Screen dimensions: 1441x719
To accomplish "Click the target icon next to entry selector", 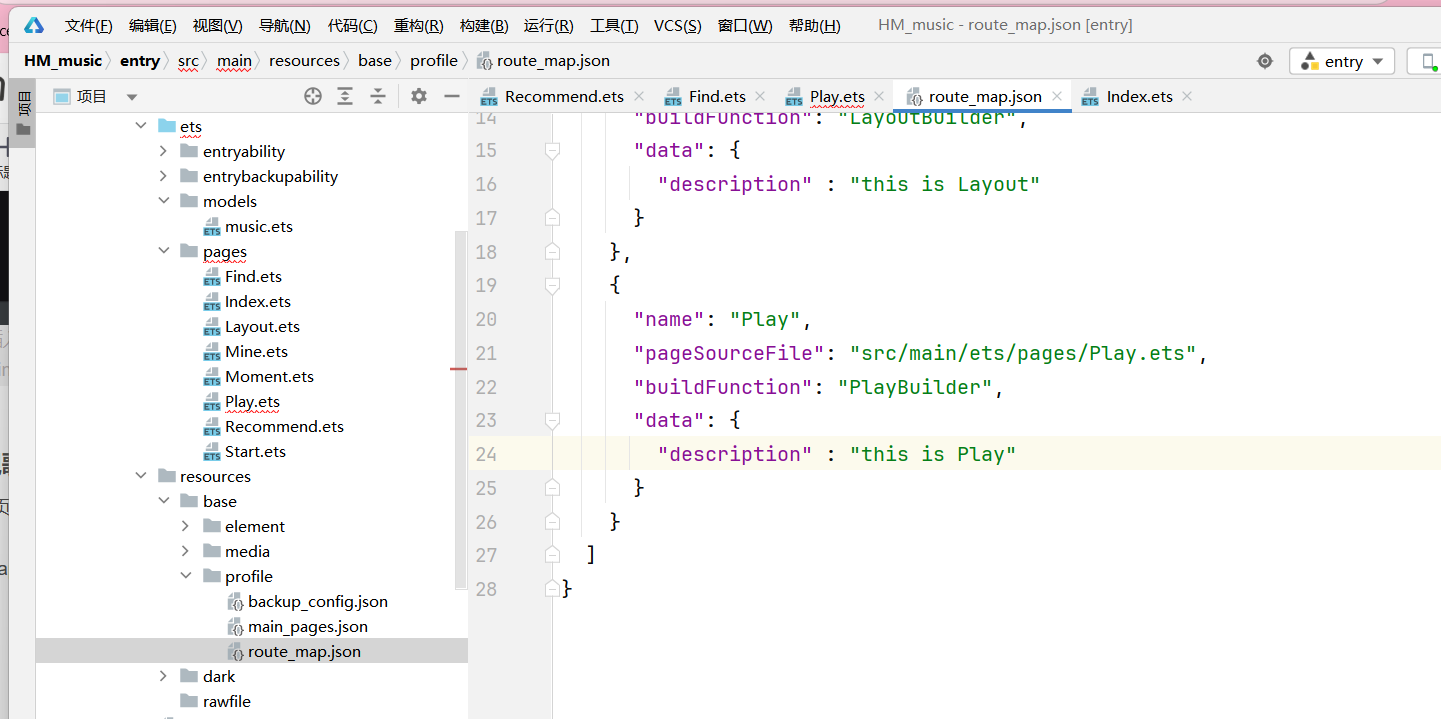I will pyautogui.click(x=1265, y=61).
